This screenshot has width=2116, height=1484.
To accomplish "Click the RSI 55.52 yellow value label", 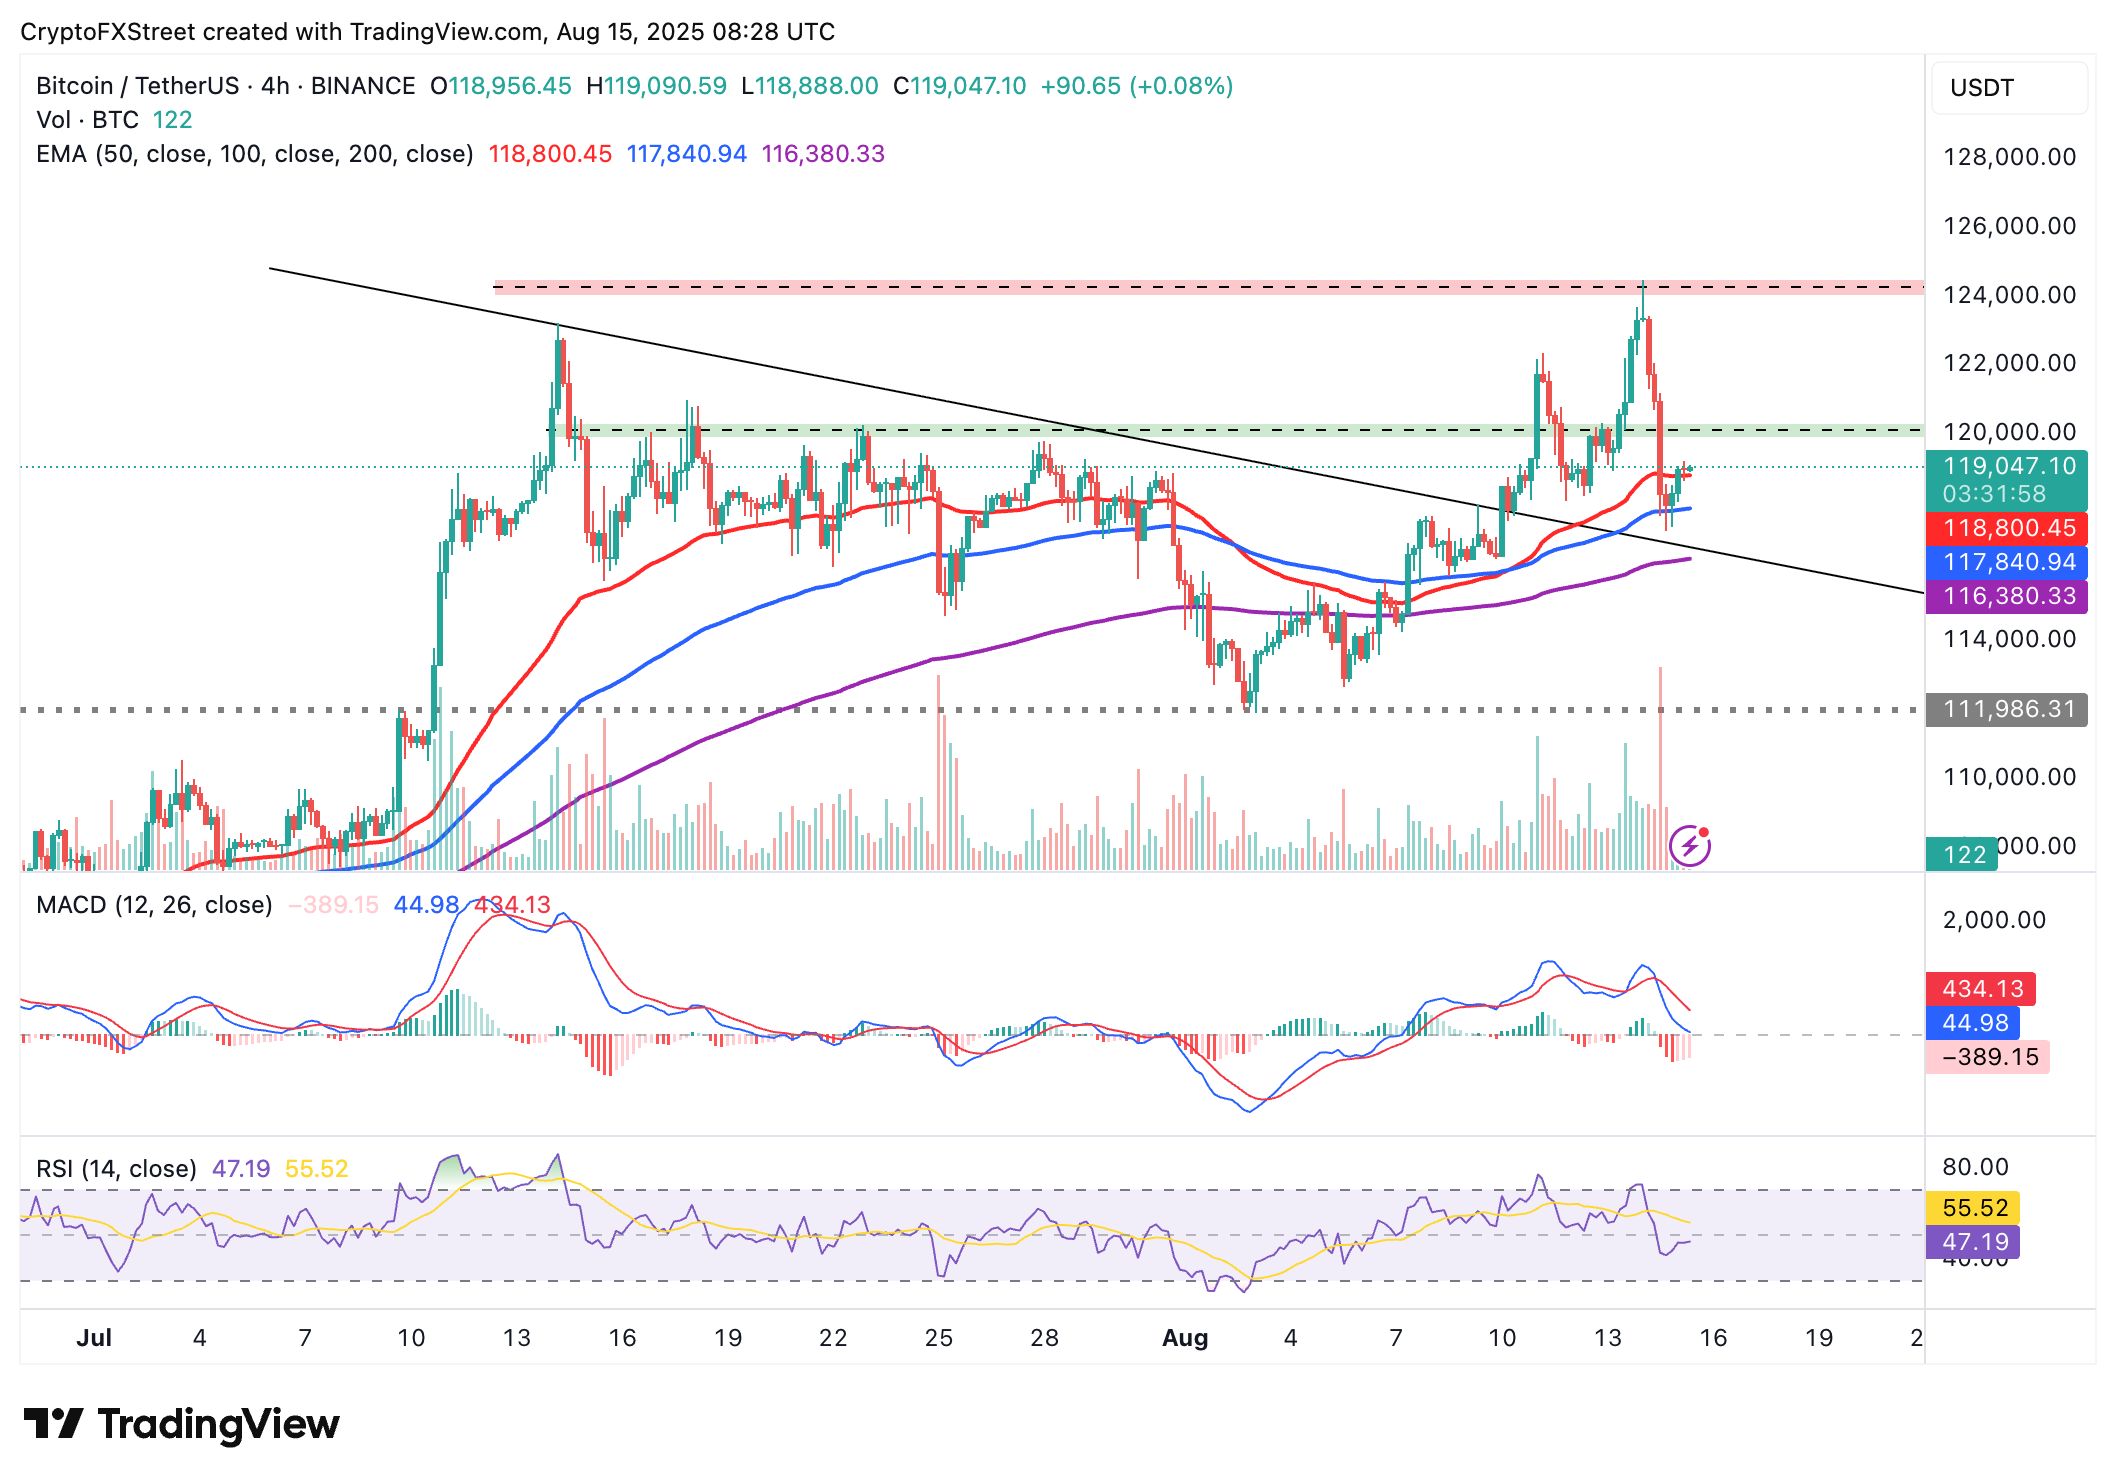I will tap(1974, 1208).
